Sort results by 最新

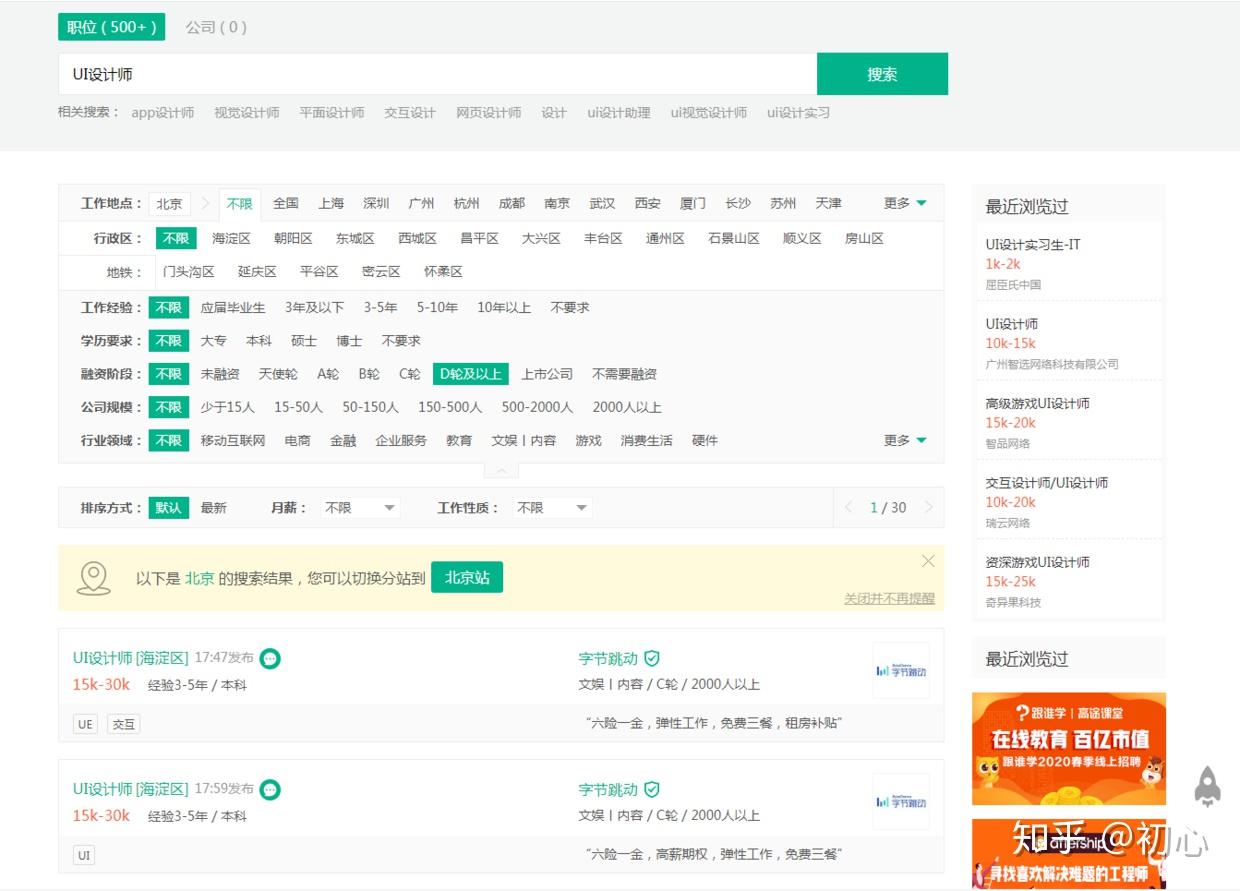[x=214, y=508]
